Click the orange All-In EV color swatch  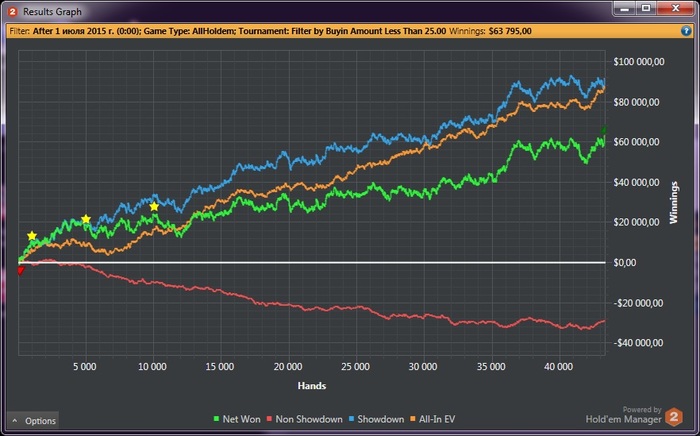[x=412, y=419]
